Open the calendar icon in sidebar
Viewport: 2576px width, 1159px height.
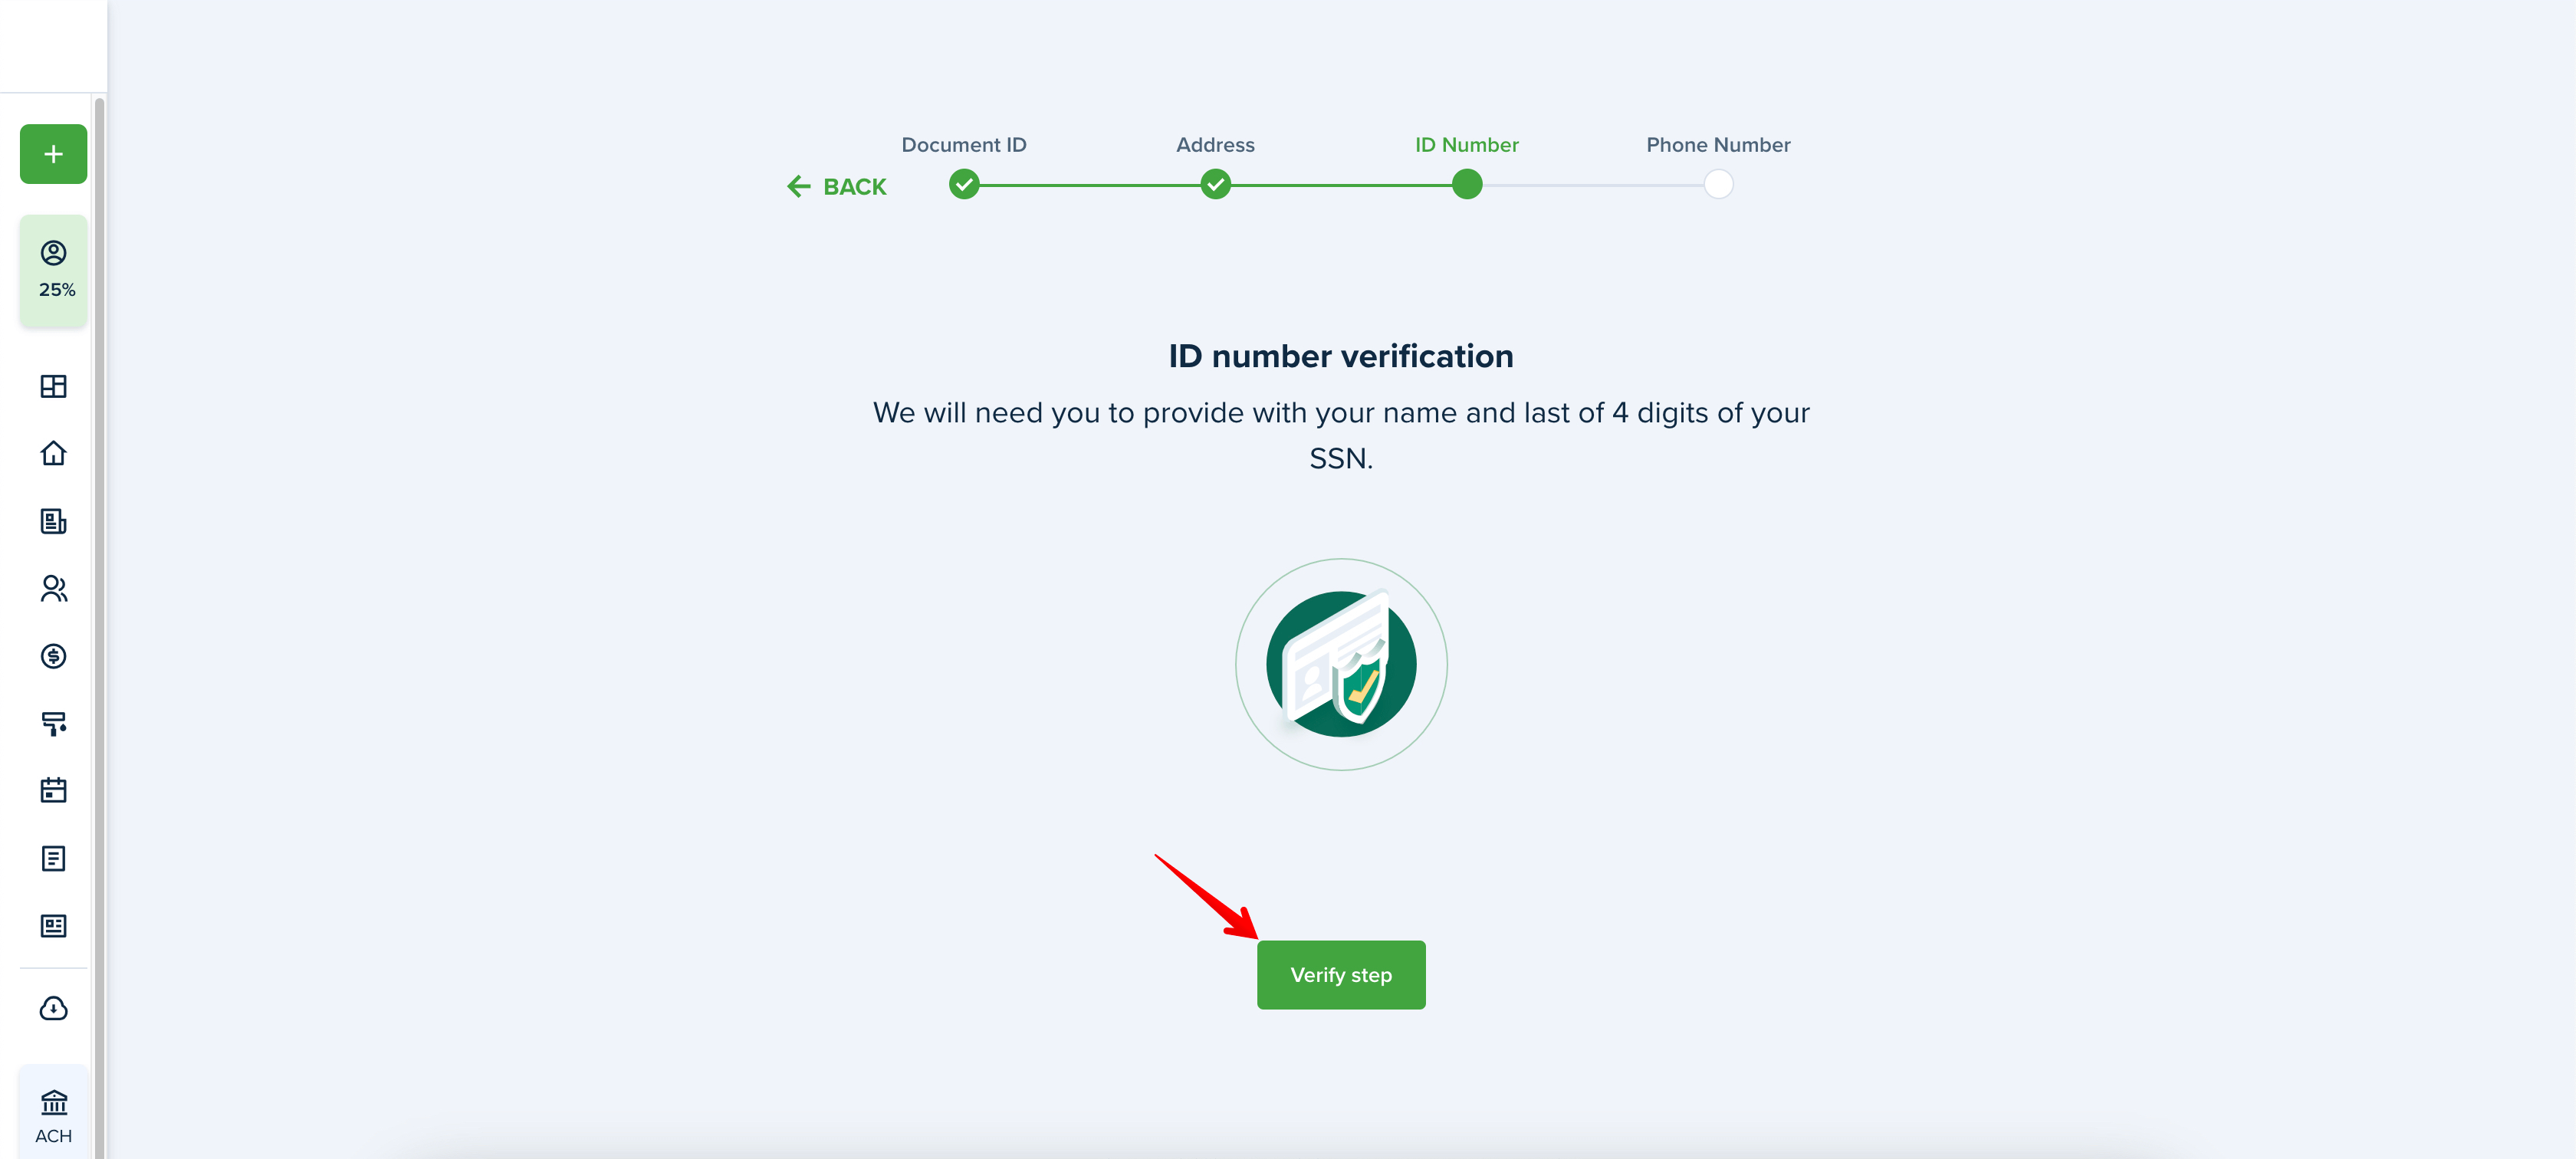[x=53, y=790]
